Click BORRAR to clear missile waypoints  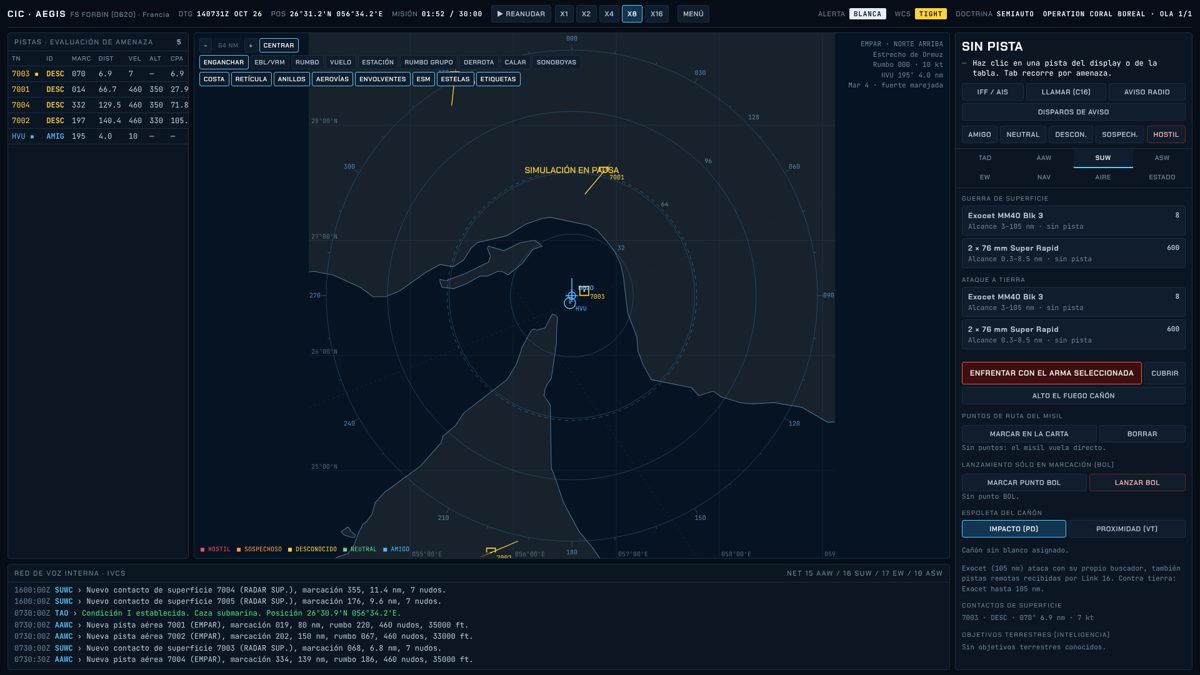tap(1142, 434)
